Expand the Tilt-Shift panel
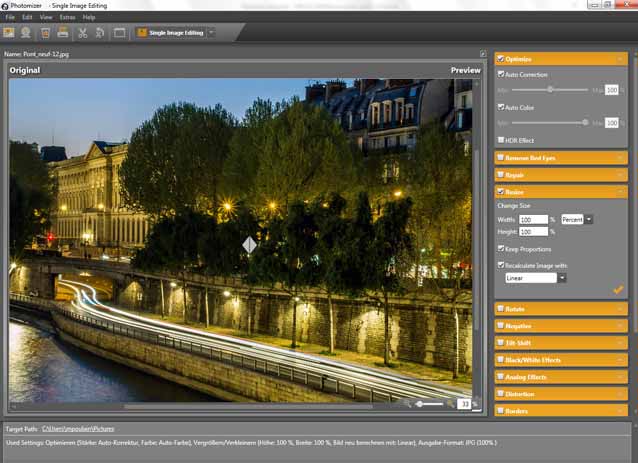 point(560,343)
